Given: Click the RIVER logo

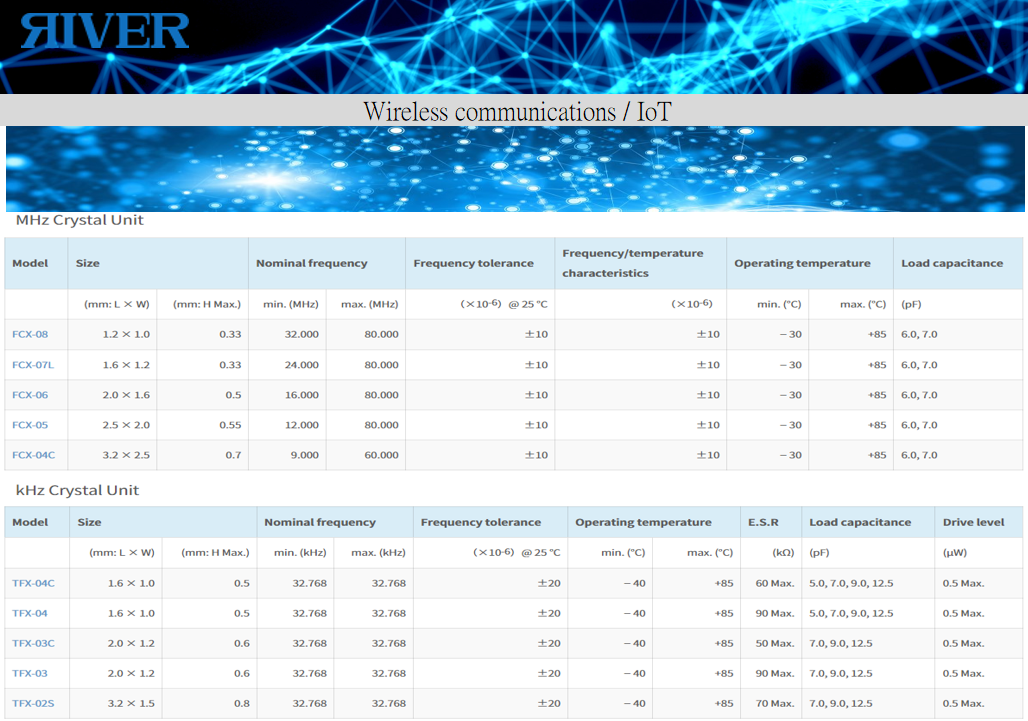Looking at the screenshot, I should tap(105, 31).
